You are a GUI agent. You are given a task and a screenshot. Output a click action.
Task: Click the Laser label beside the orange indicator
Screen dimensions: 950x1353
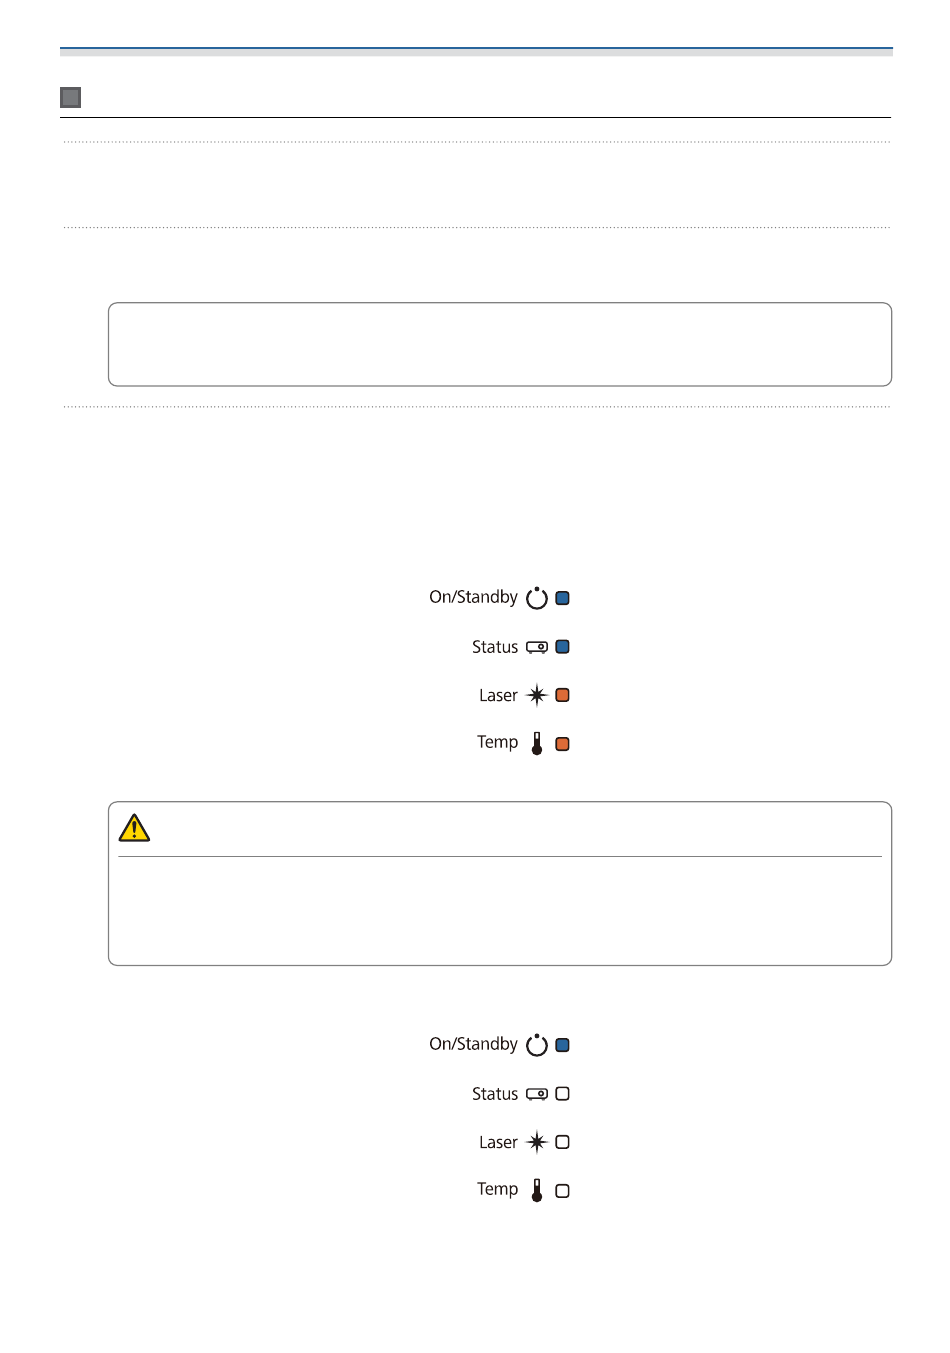498,695
